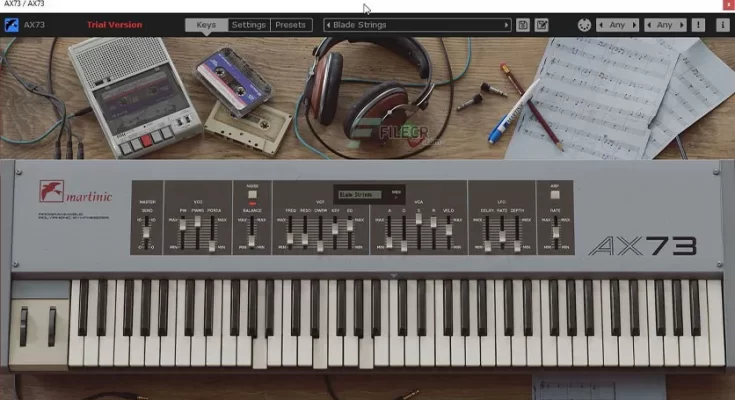Switch to the Presets tab
735x400 pixels.
click(x=290, y=25)
